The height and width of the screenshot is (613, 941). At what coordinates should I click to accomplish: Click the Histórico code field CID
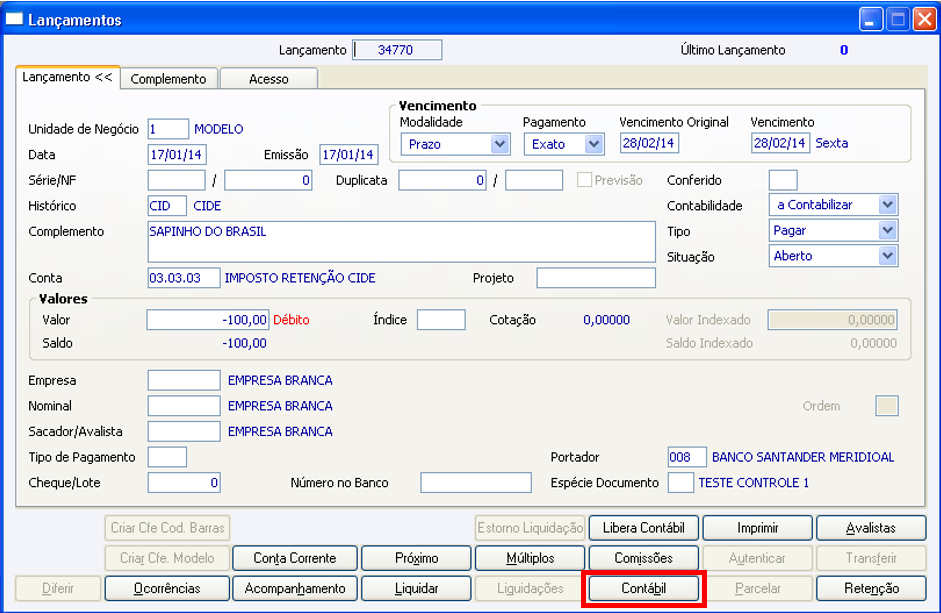(x=167, y=206)
